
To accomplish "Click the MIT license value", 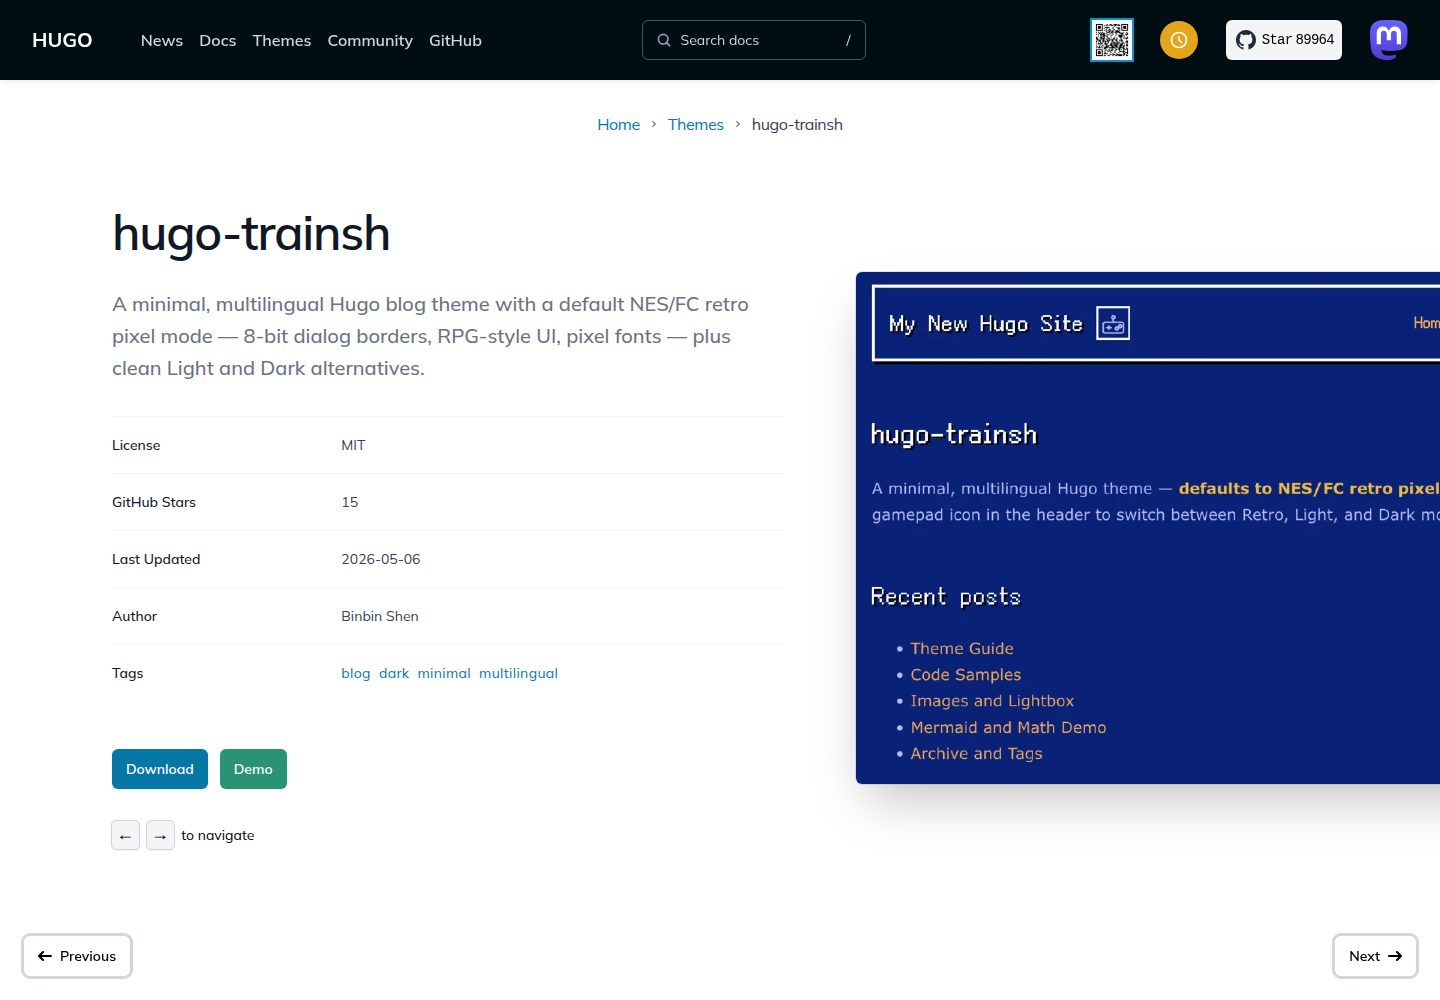I will tap(353, 445).
